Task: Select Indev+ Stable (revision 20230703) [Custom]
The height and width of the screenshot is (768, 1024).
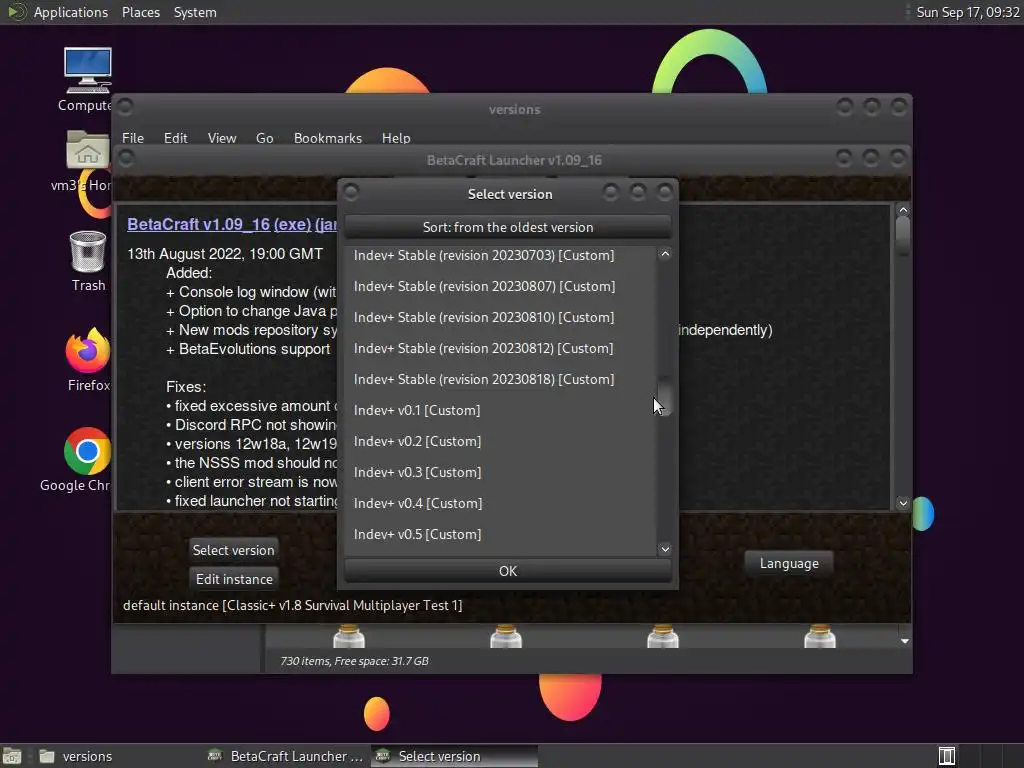Action: click(x=500, y=255)
